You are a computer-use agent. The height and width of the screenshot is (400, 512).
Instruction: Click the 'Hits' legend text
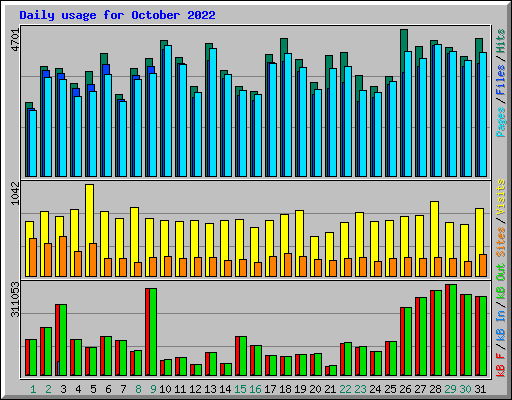(501, 41)
